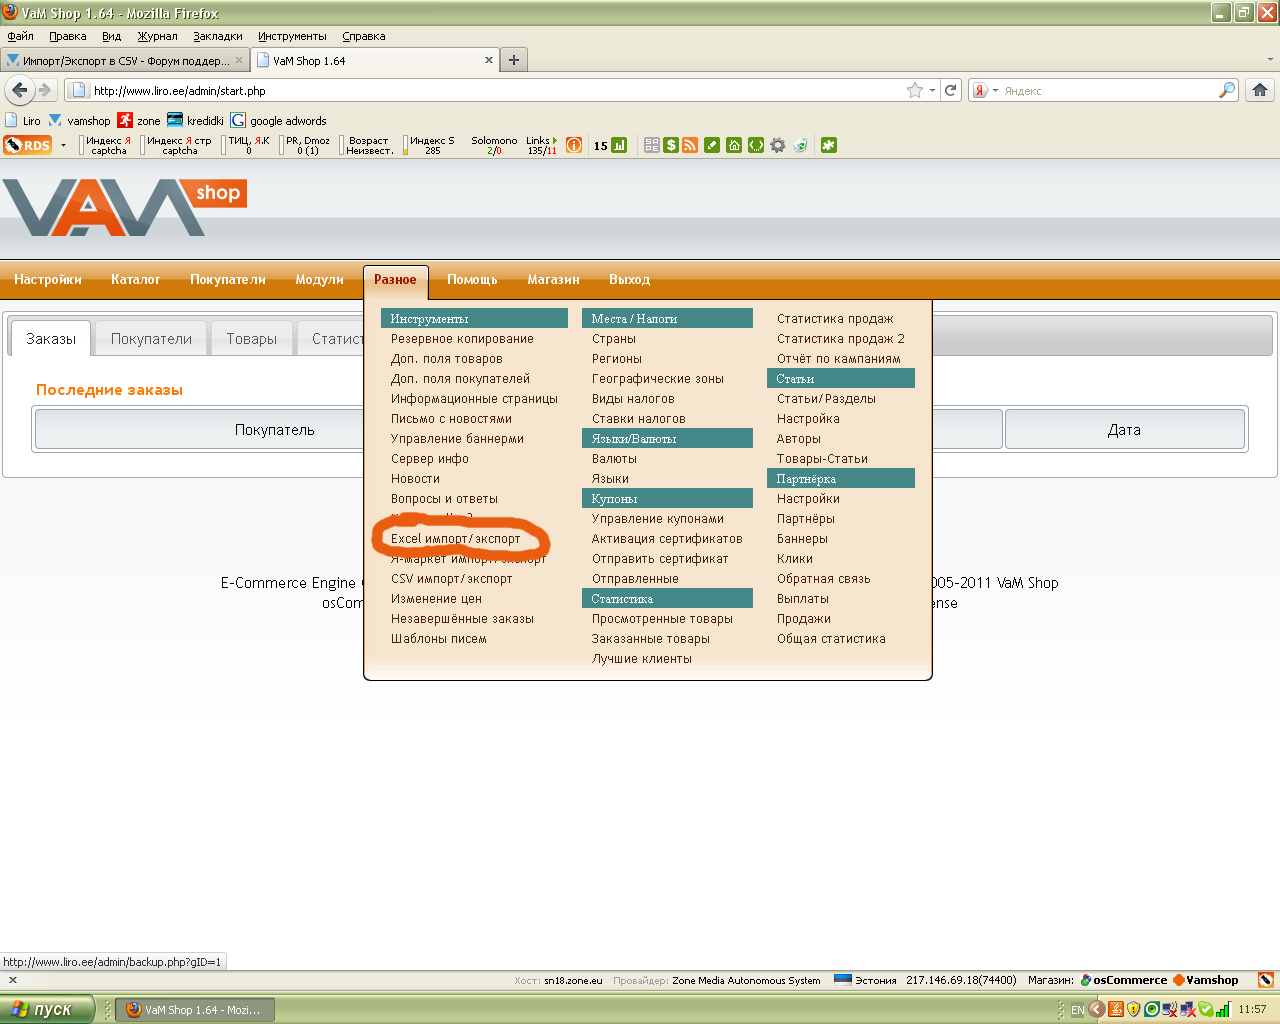Click the Windows пуск Start button
The image size is (1280, 1024).
click(47, 1009)
